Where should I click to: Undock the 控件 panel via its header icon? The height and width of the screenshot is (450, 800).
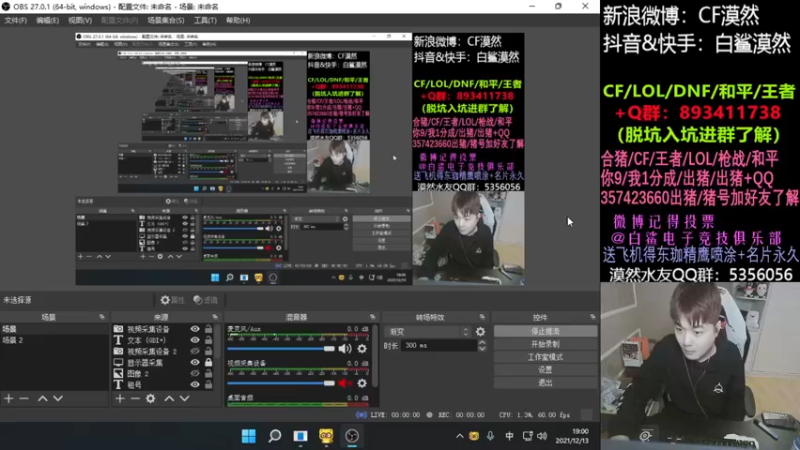592,317
